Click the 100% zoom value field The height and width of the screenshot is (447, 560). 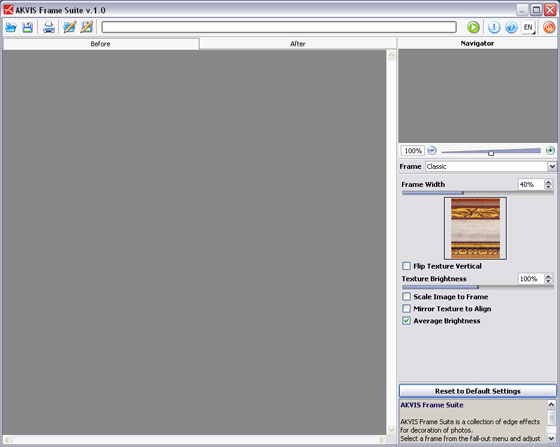(413, 151)
